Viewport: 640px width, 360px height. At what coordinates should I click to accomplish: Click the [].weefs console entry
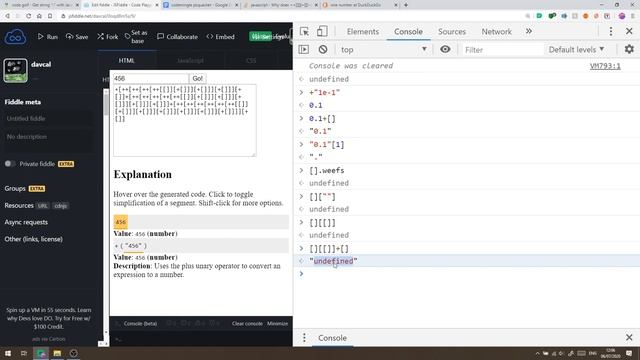tap(327, 170)
